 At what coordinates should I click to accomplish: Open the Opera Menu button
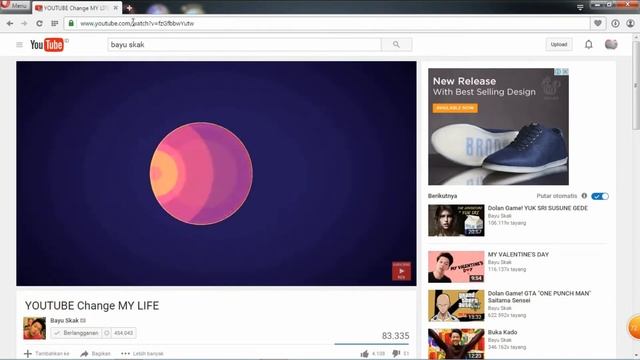15,6
